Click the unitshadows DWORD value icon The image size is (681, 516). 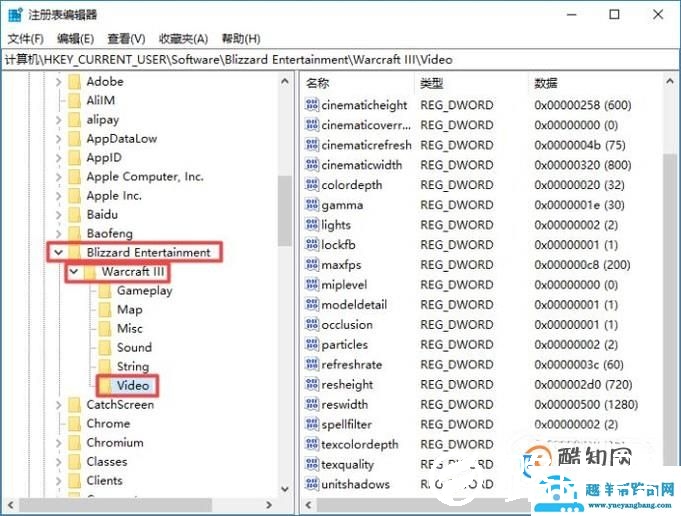pyautogui.click(x=312, y=484)
